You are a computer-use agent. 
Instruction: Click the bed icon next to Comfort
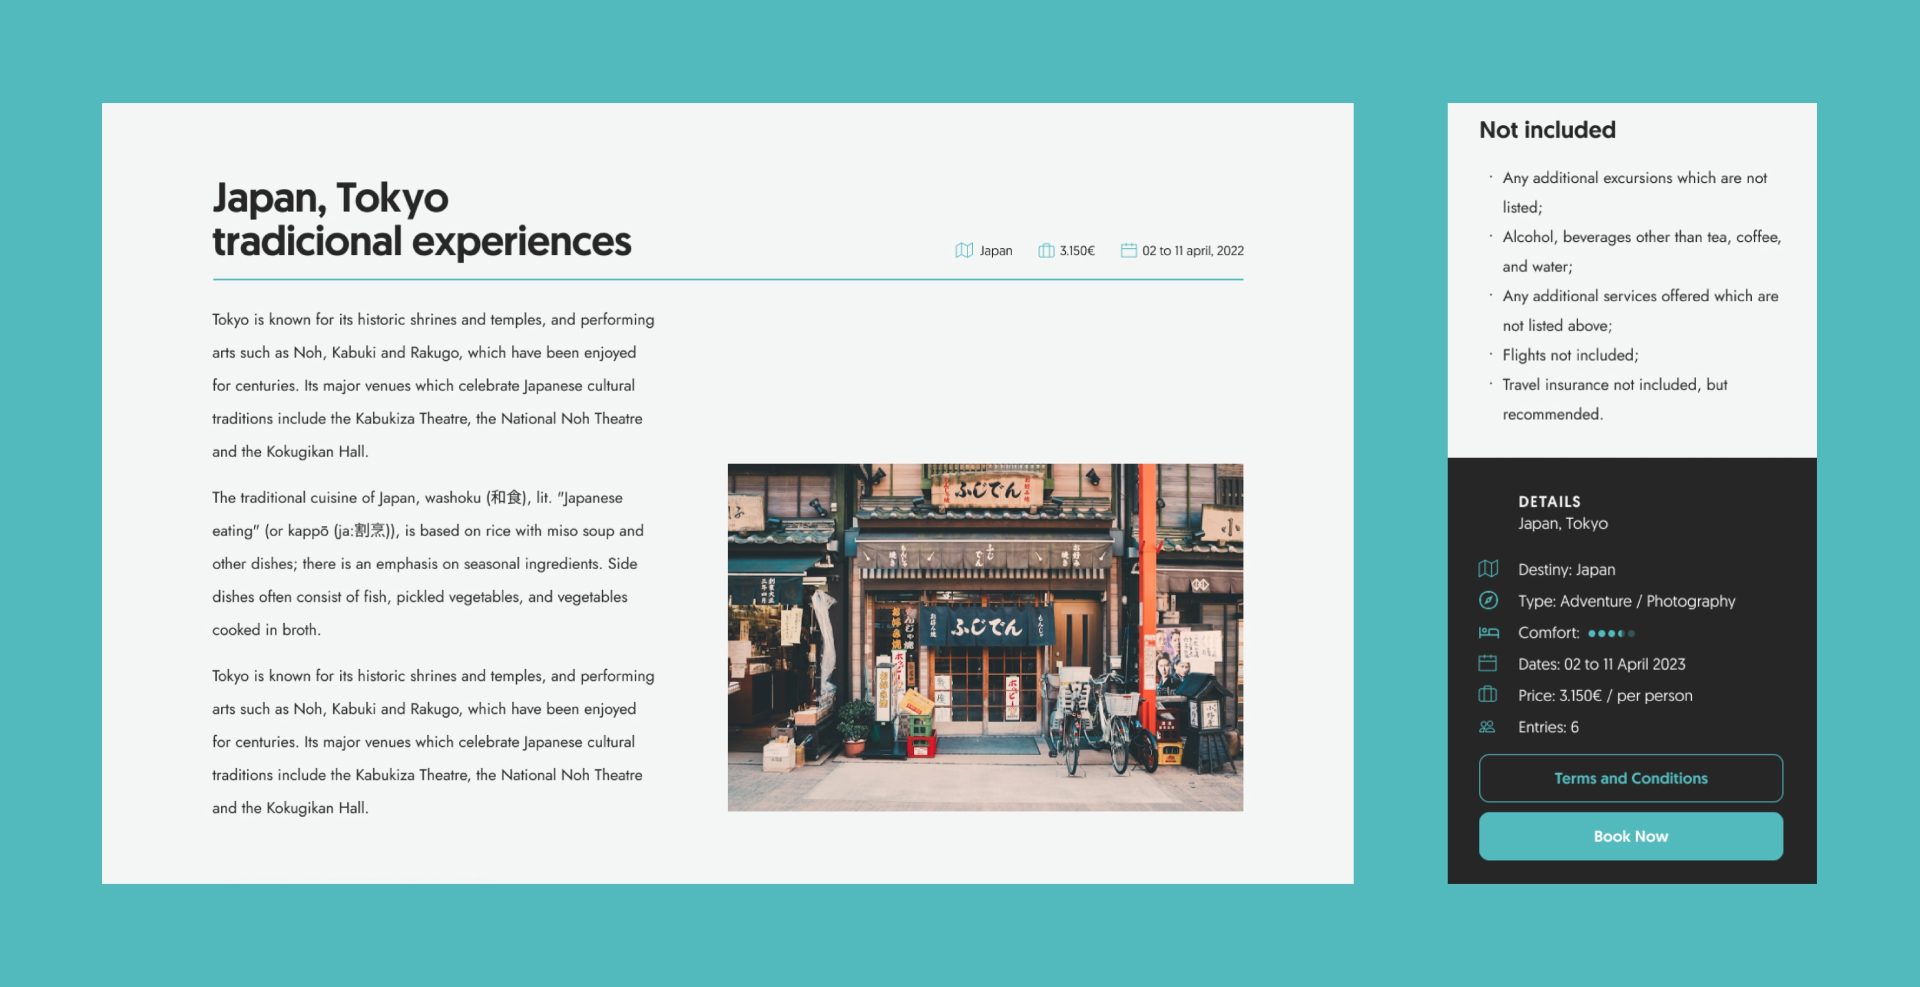[x=1488, y=633]
